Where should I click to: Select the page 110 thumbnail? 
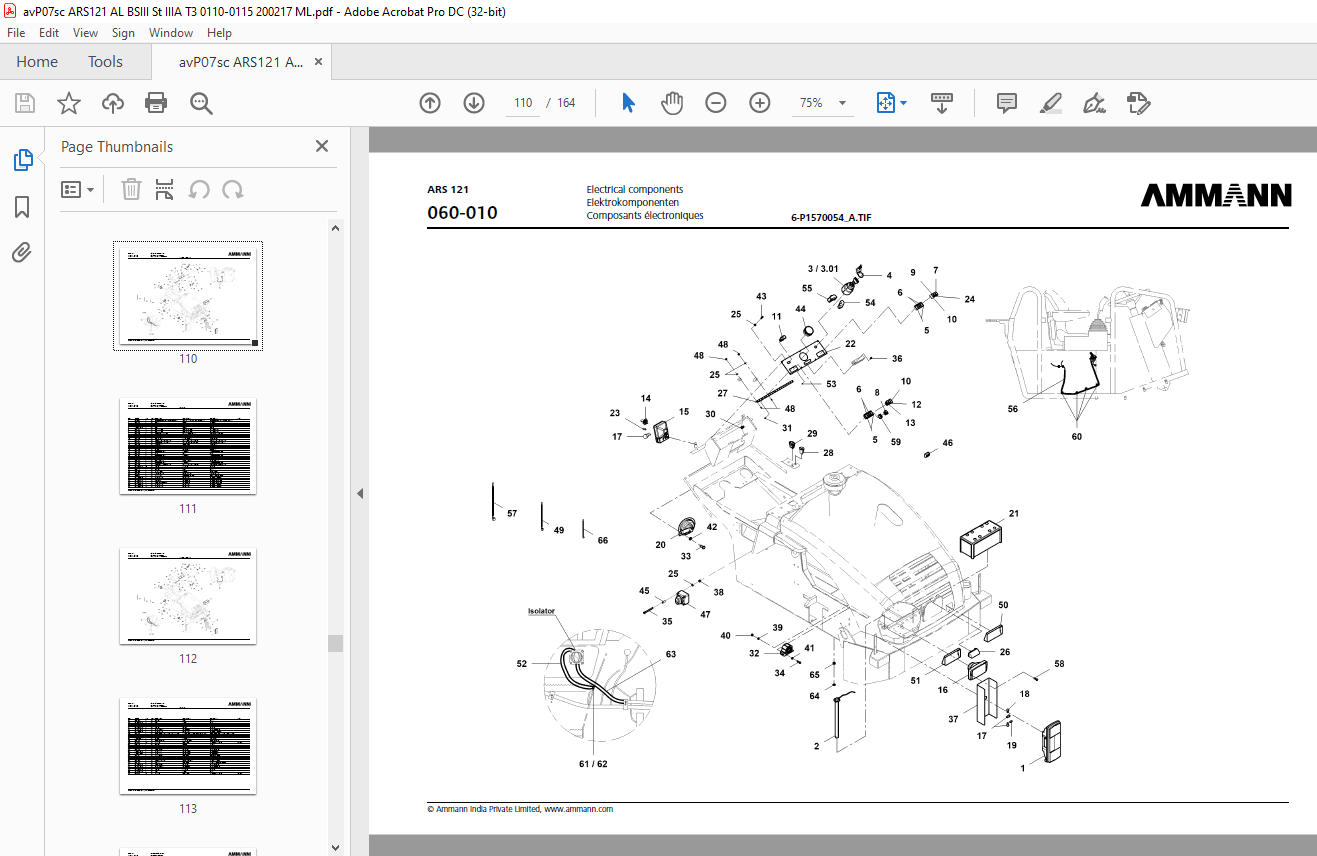[x=188, y=296]
